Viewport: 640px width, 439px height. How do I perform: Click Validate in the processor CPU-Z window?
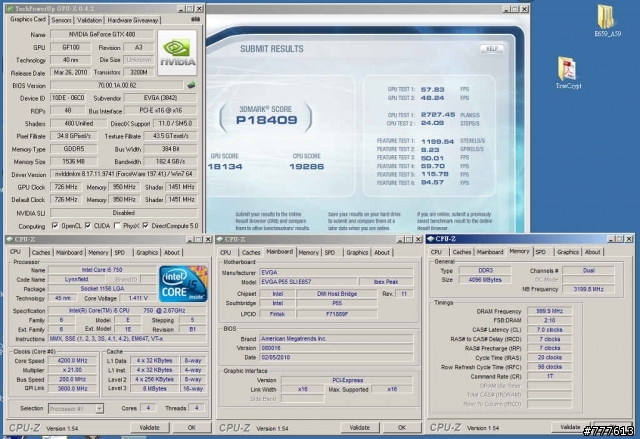149,427
